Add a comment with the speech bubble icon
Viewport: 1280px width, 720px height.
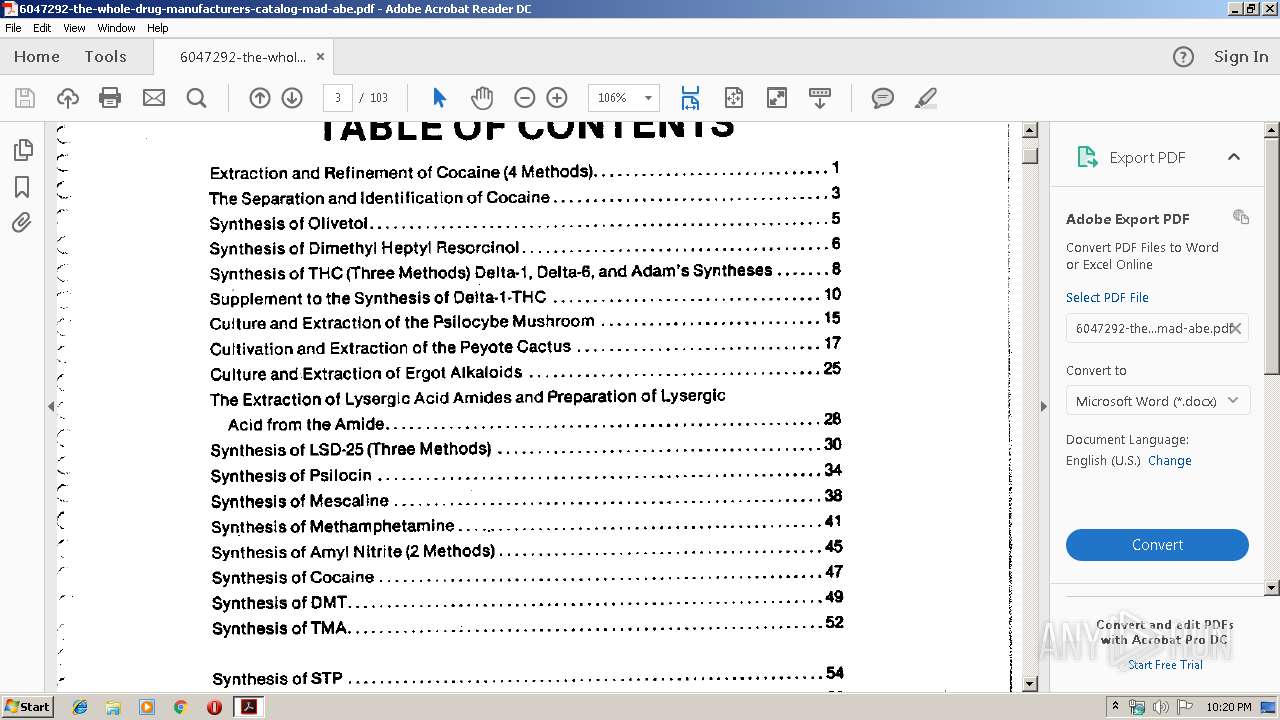click(883, 98)
